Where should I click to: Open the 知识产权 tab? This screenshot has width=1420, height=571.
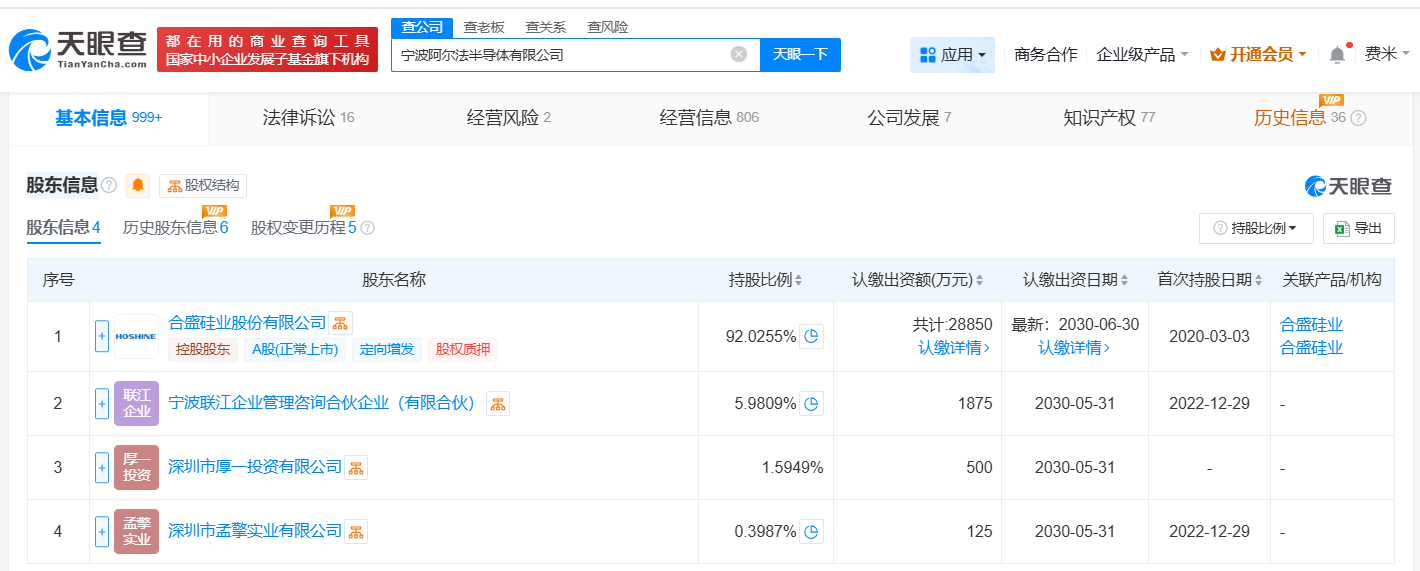(1108, 118)
